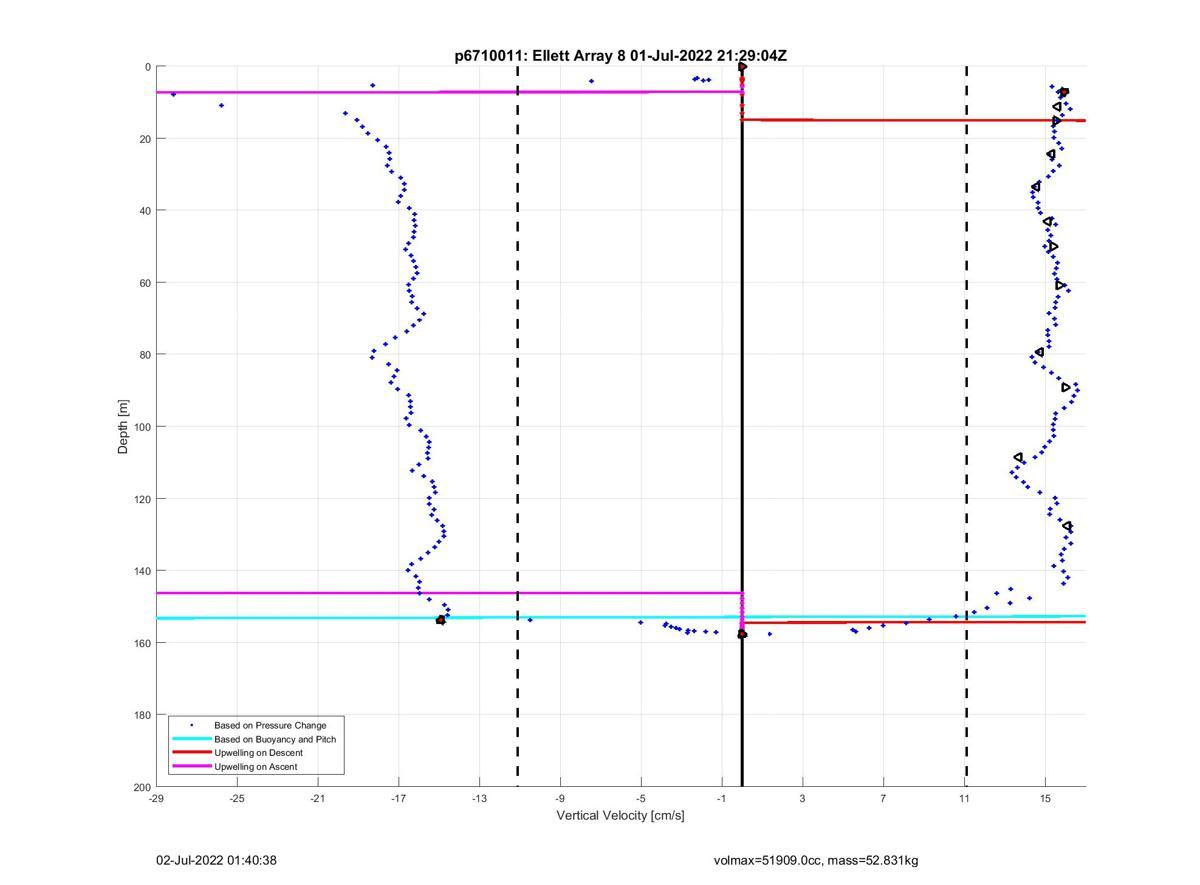
Task: Click the x-axis tick label '3'
Action: pos(802,798)
